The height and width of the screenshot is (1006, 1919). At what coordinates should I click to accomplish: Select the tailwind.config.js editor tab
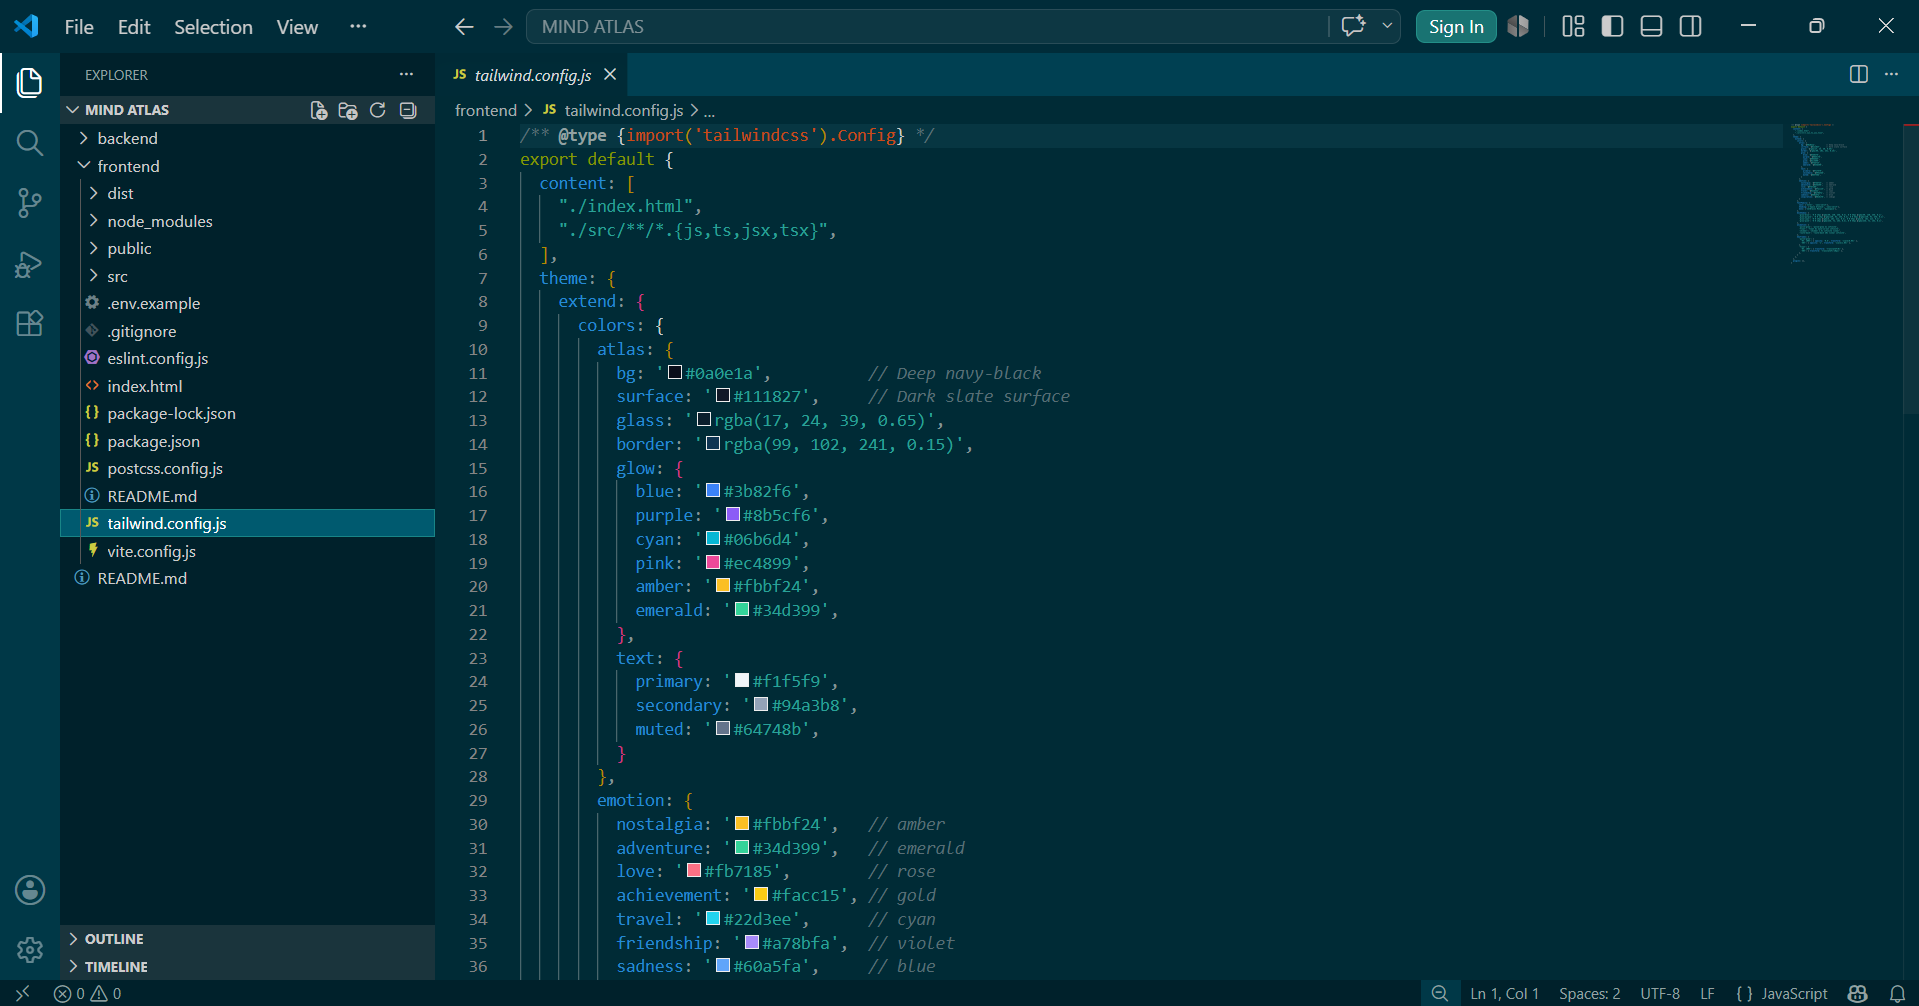[x=533, y=75]
